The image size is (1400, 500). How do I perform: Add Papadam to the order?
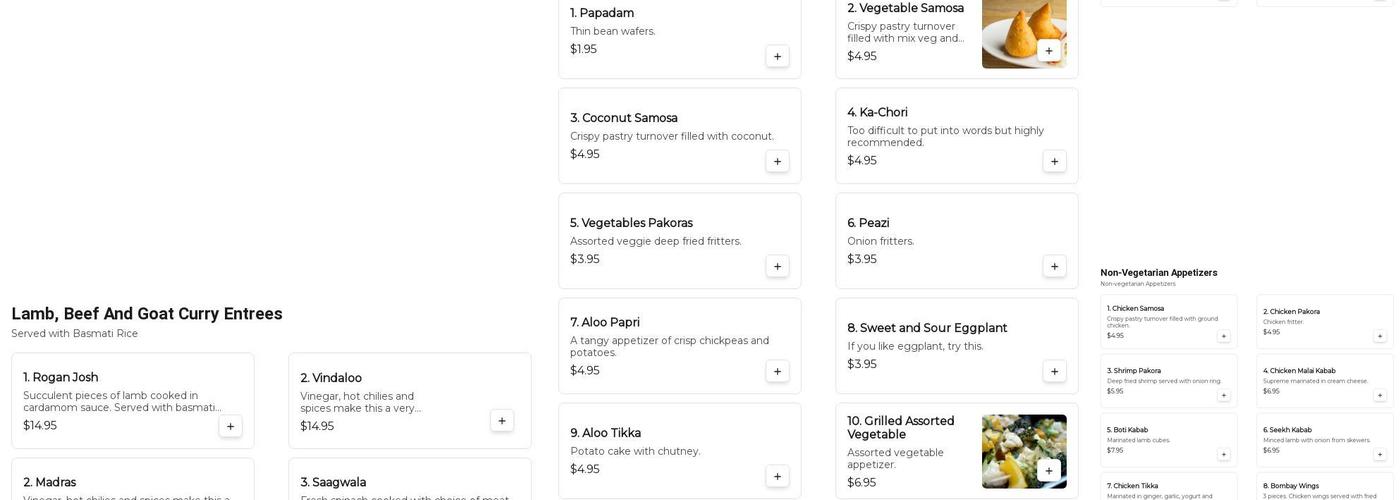(x=777, y=56)
